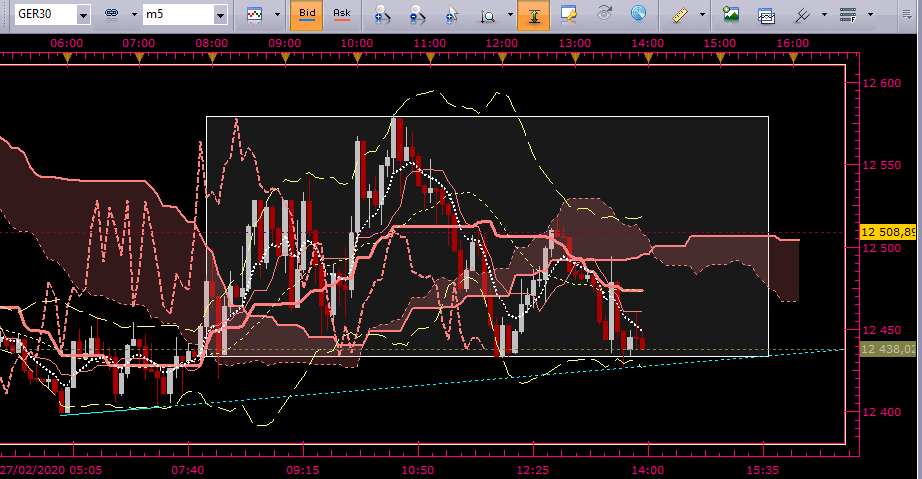The height and width of the screenshot is (479, 922).
Task: Click the orange marker under 09:00
Action: pos(285,58)
